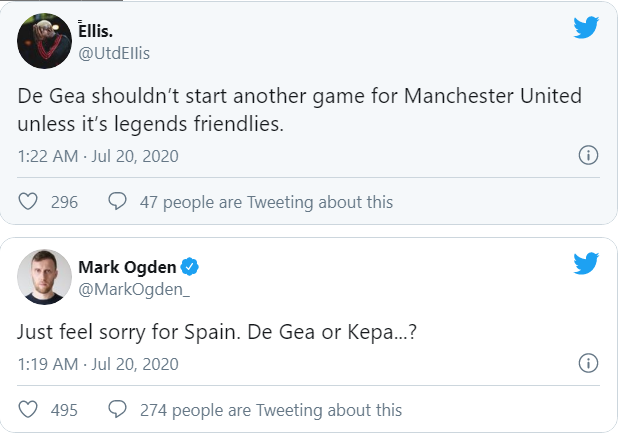Open the Ellis. display name link
This screenshot has height=435, width=620.
coord(101,31)
